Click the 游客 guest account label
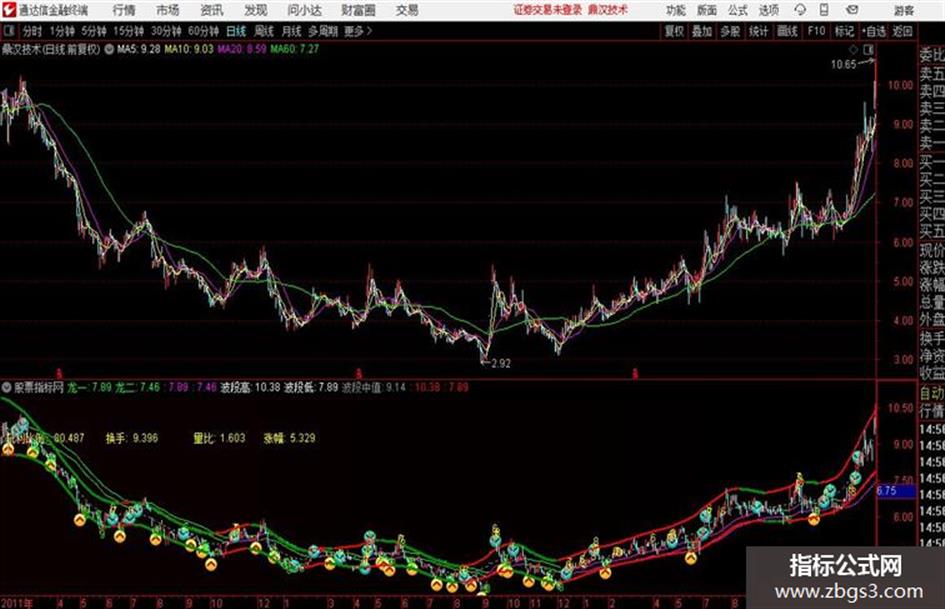Image resolution: width=945 pixels, height=609 pixels. (903, 10)
